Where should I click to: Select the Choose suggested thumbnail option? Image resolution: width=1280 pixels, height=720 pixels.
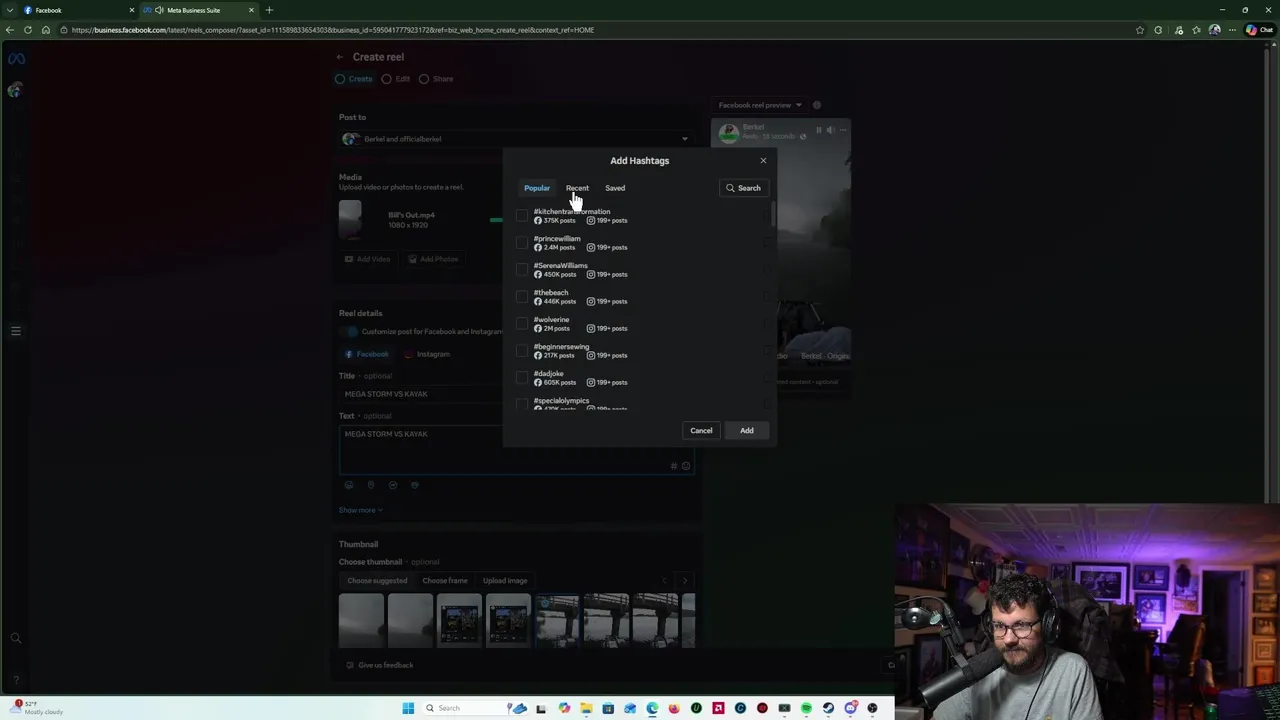coord(377,581)
